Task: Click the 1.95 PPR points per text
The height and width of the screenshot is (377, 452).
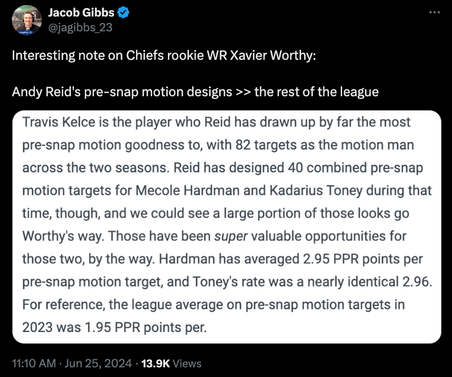Action: pos(146,327)
